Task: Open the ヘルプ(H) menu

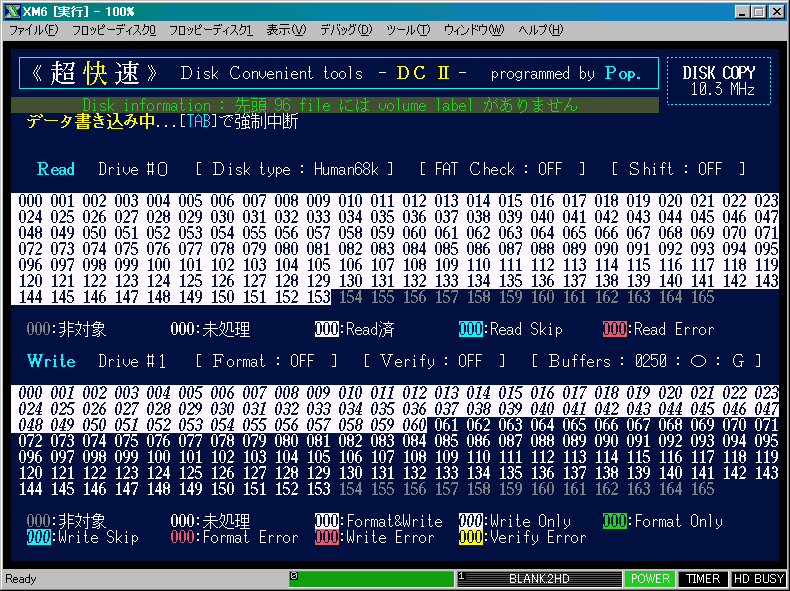Action: click(541, 30)
